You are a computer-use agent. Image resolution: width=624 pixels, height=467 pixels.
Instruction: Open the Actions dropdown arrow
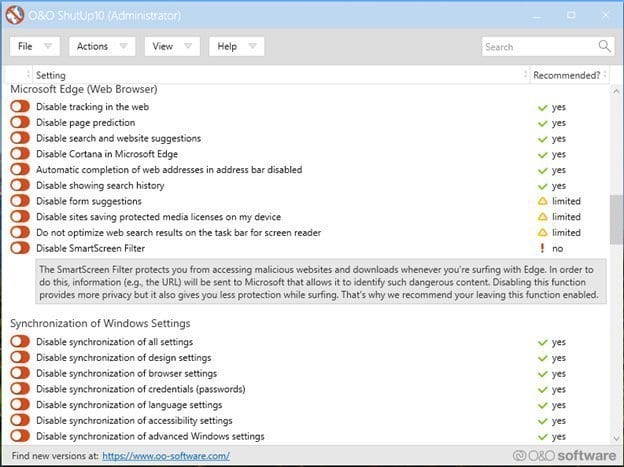[124, 46]
